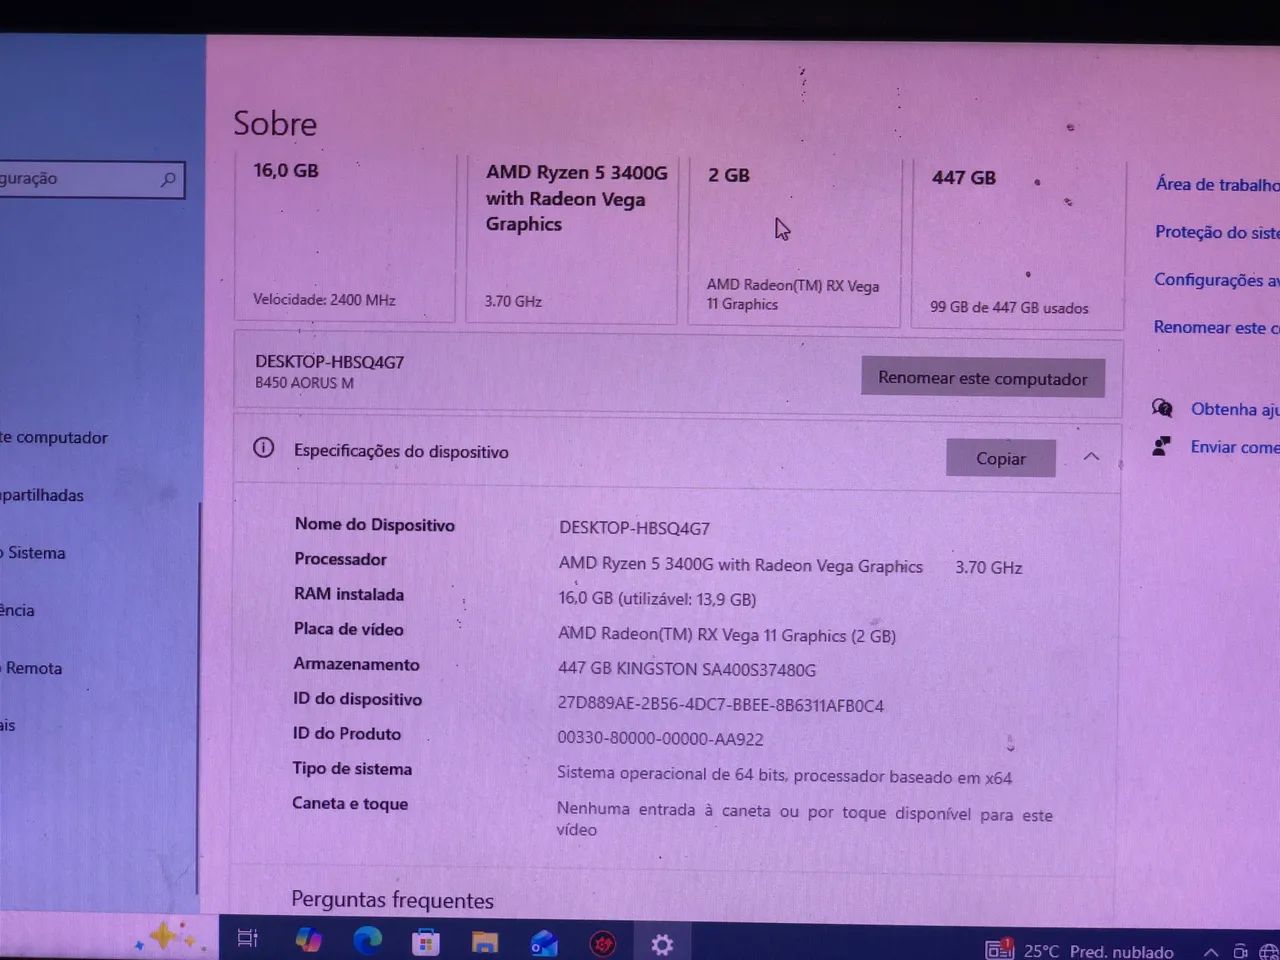Click the Placa de vídeo label
This screenshot has height=960, width=1280.
348,629
